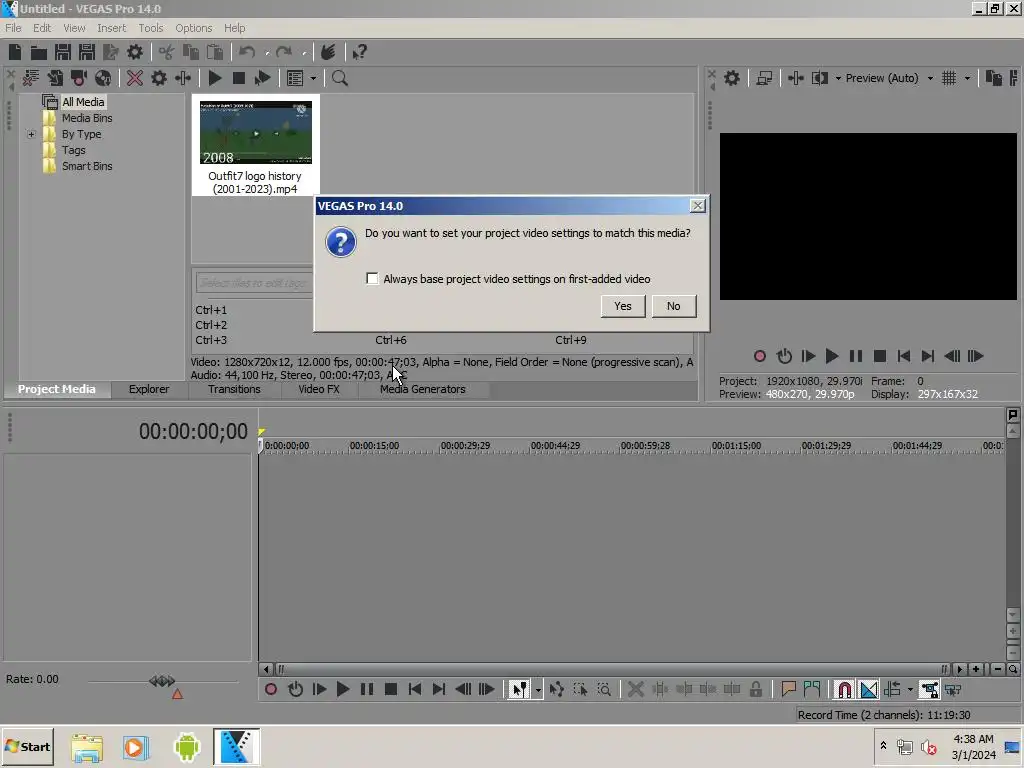Click Pause on the timeline transport bar
This screenshot has width=1024, height=768.
pos(367,690)
